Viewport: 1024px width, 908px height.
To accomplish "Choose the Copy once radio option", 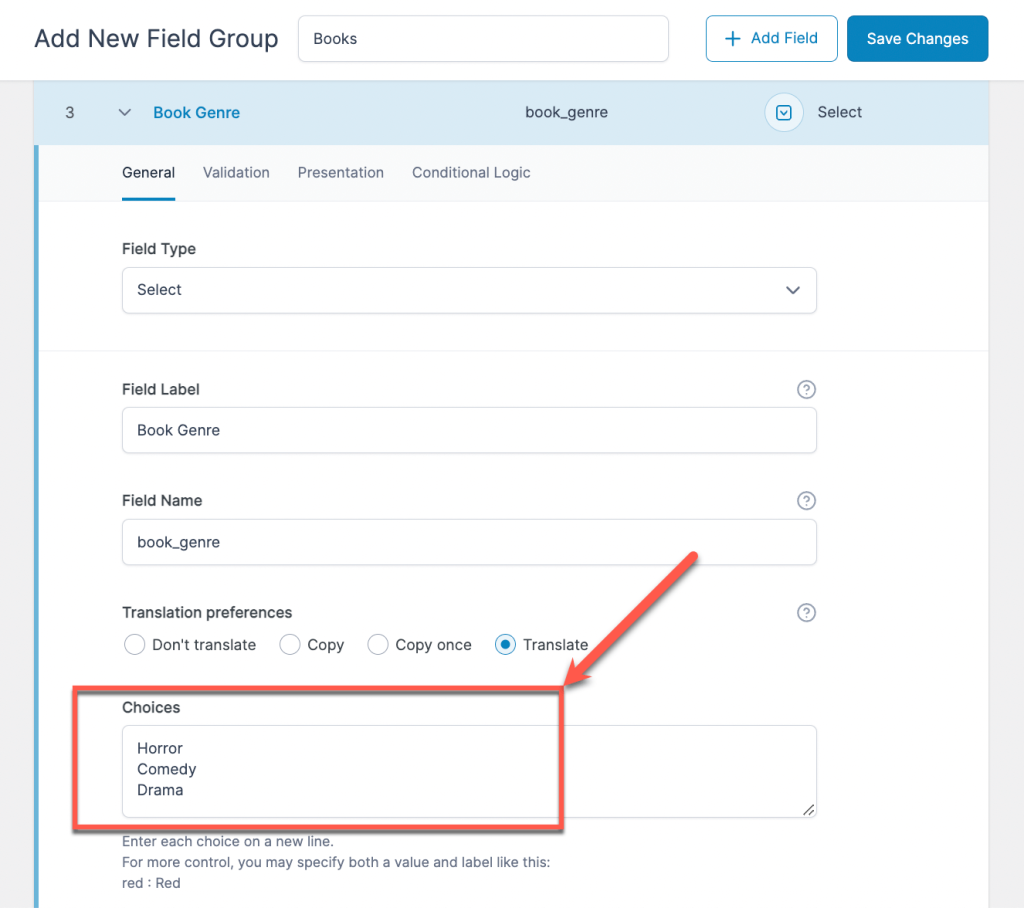I will [377, 644].
